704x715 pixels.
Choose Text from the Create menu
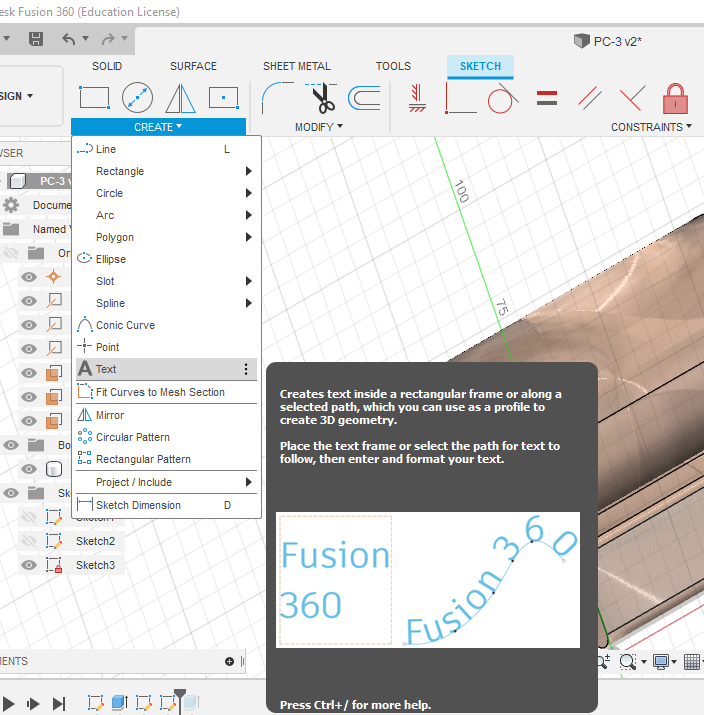click(166, 369)
